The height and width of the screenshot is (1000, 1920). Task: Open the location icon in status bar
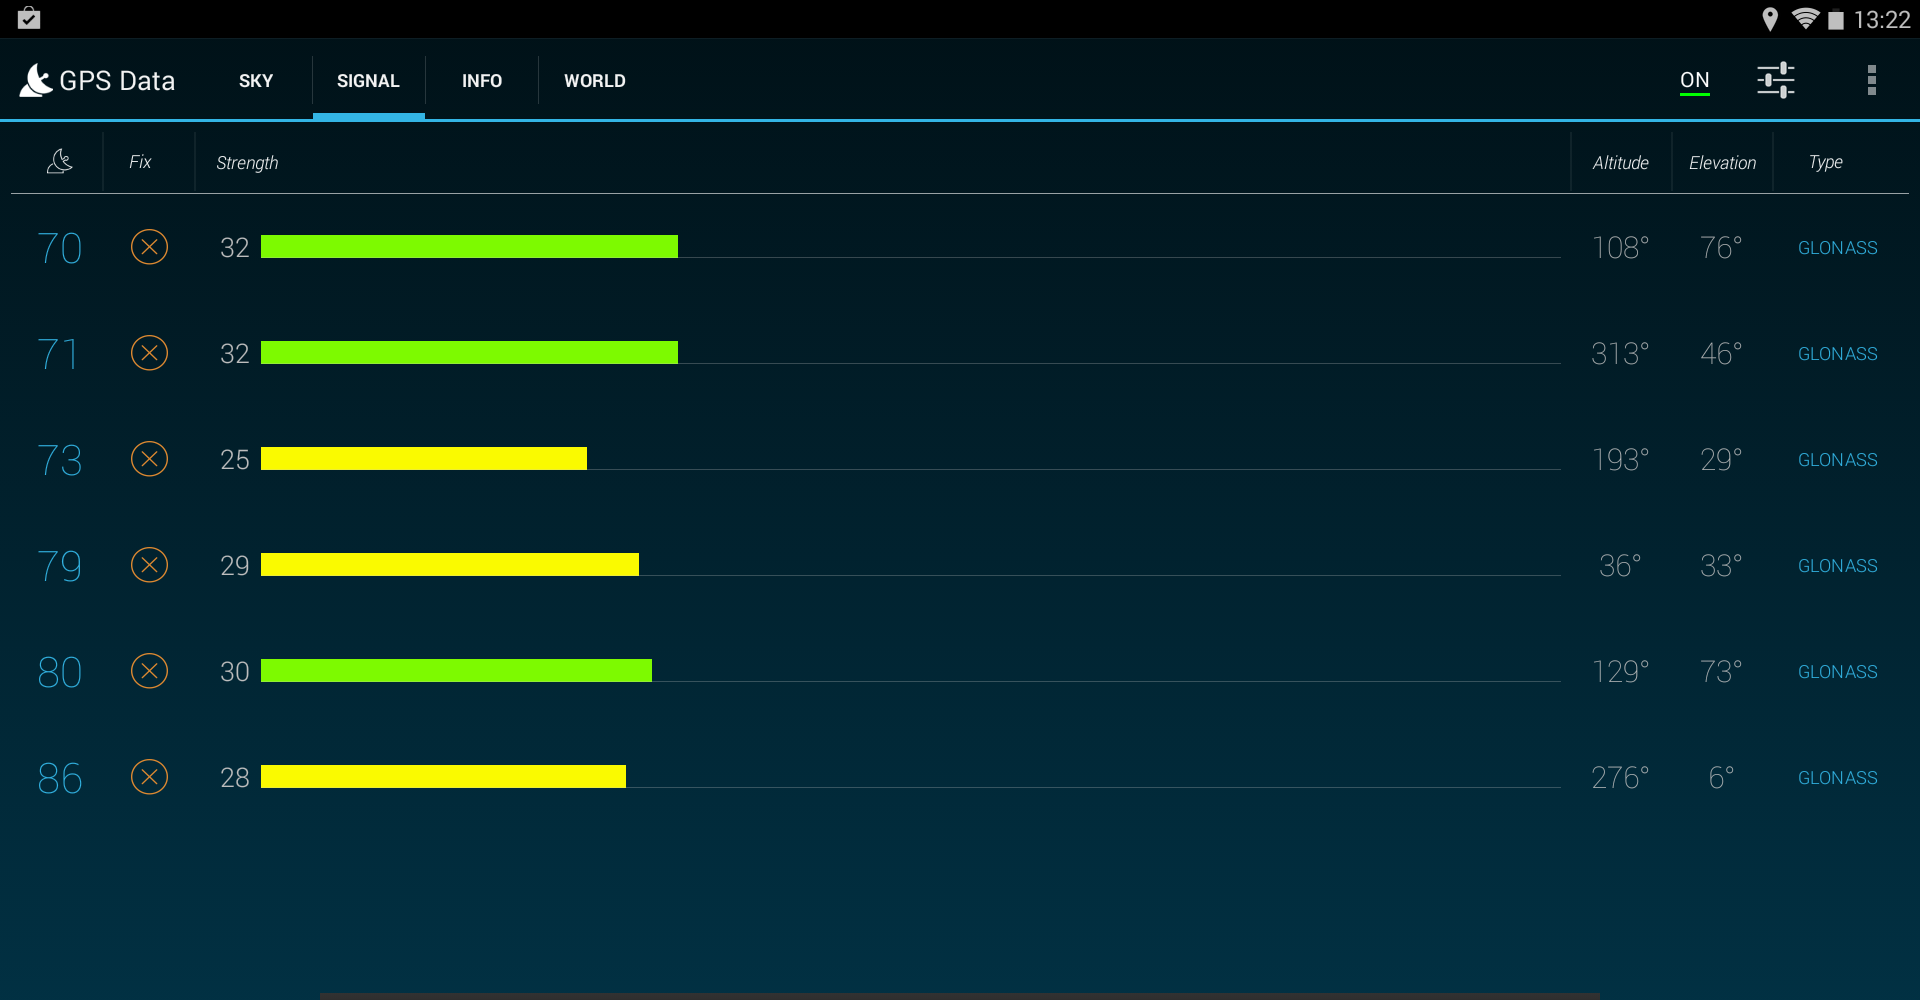coord(1770,19)
